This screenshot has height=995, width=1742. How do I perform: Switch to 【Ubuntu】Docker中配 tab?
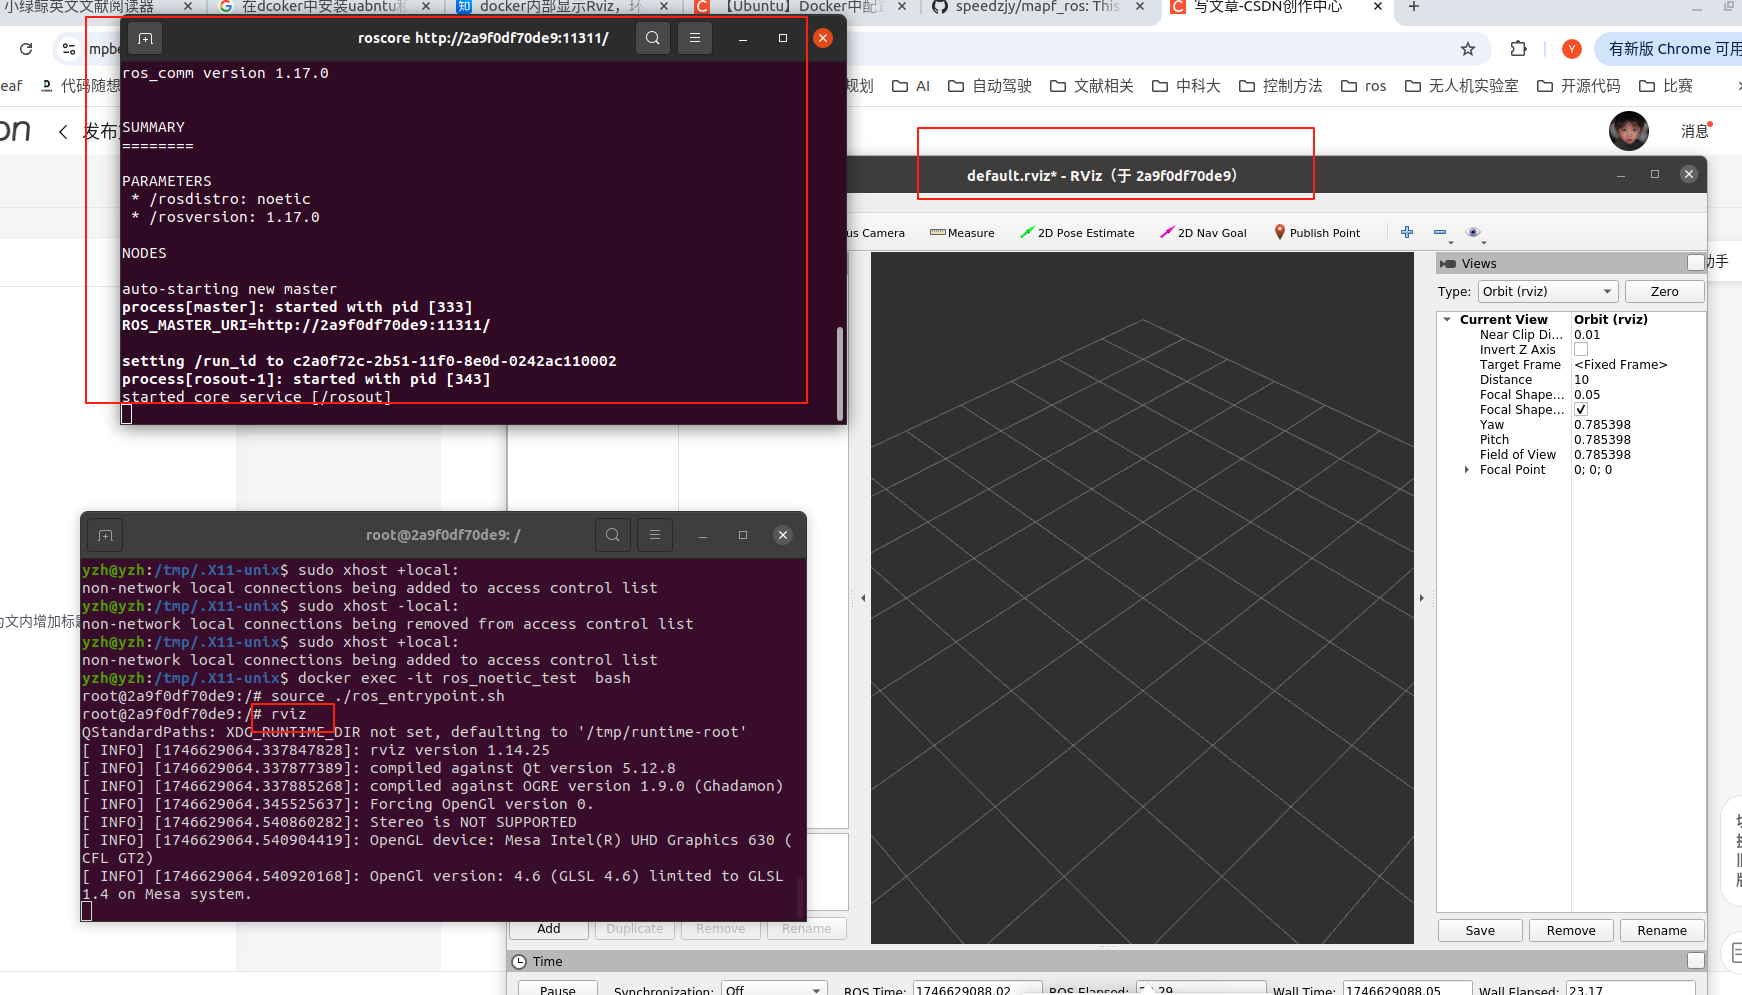click(800, 7)
